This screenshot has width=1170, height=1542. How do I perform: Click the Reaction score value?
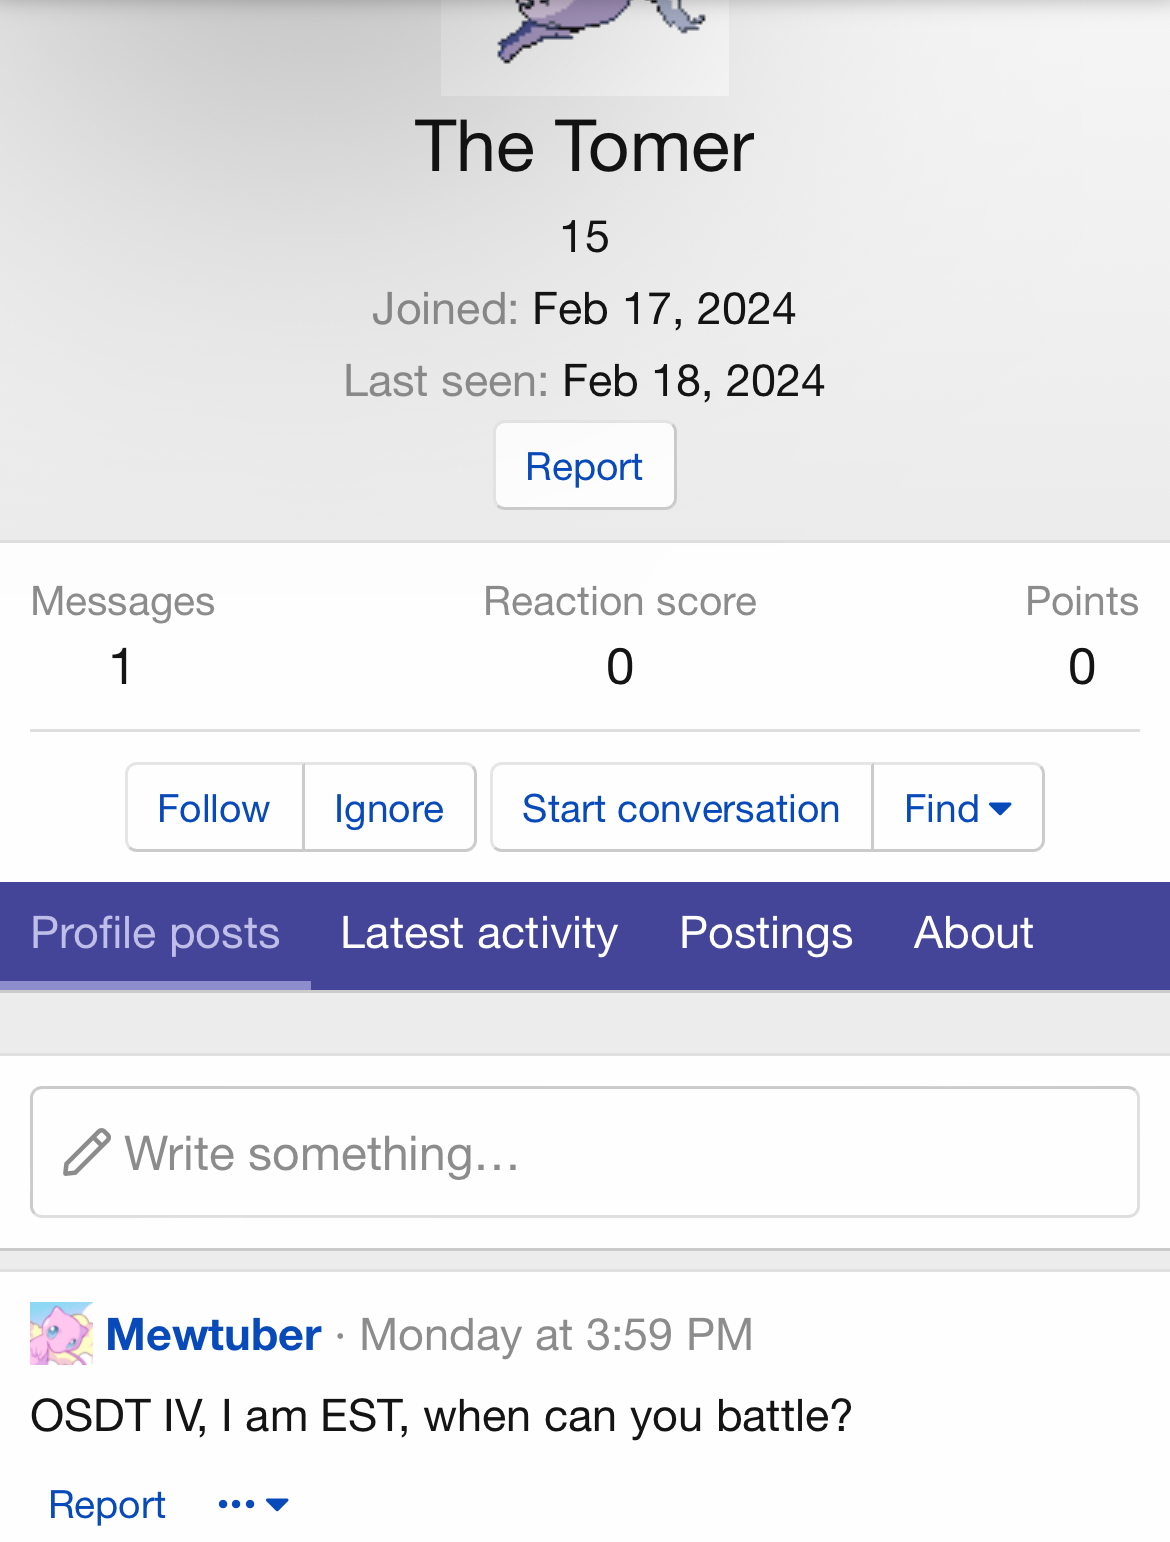tap(619, 666)
